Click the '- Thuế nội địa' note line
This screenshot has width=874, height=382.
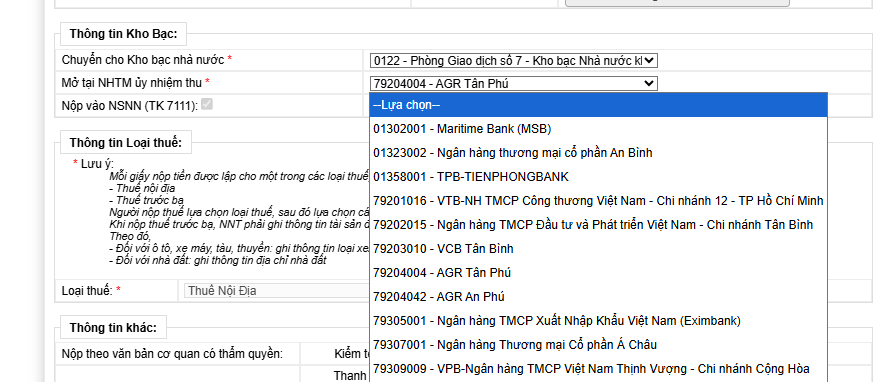point(142,188)
